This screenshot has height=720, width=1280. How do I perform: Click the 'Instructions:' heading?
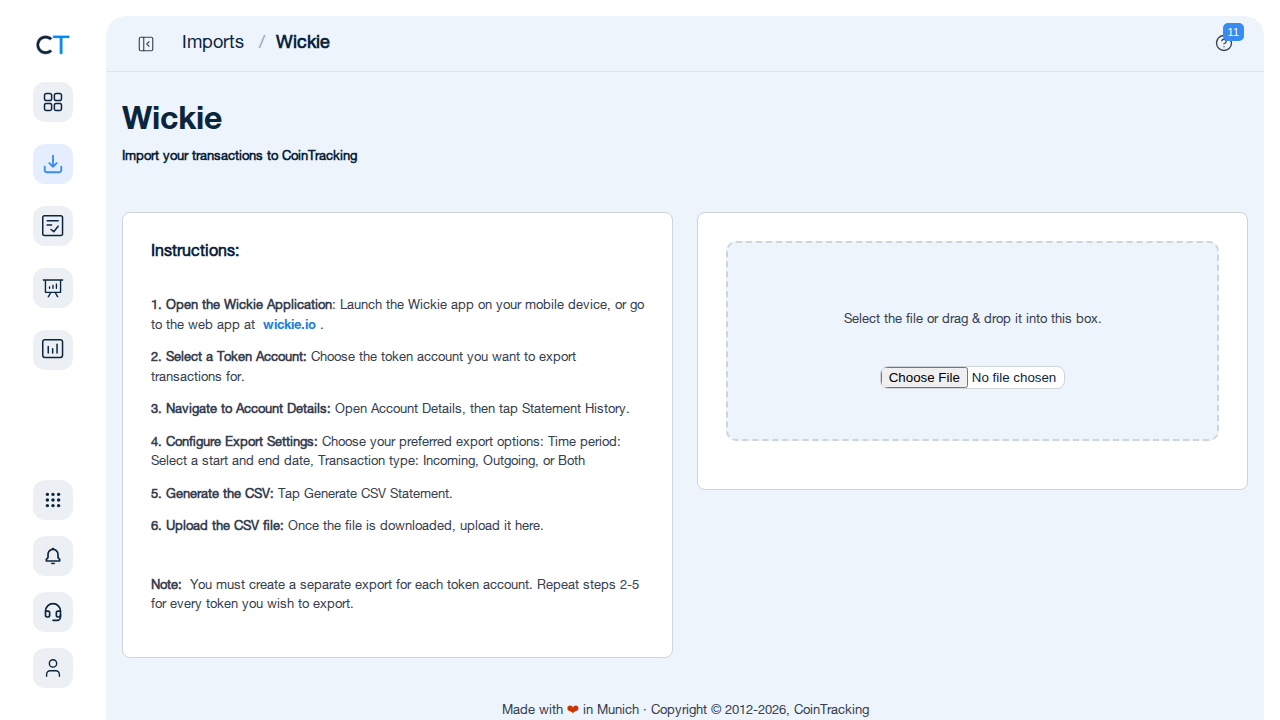point(195,251)
